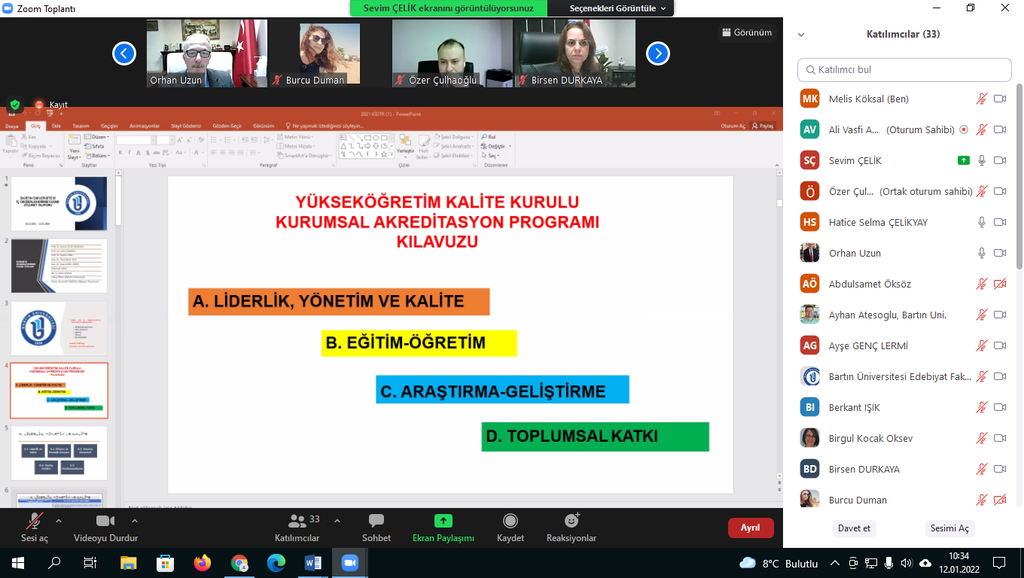Start recording with the Kaydet icon

510,522
